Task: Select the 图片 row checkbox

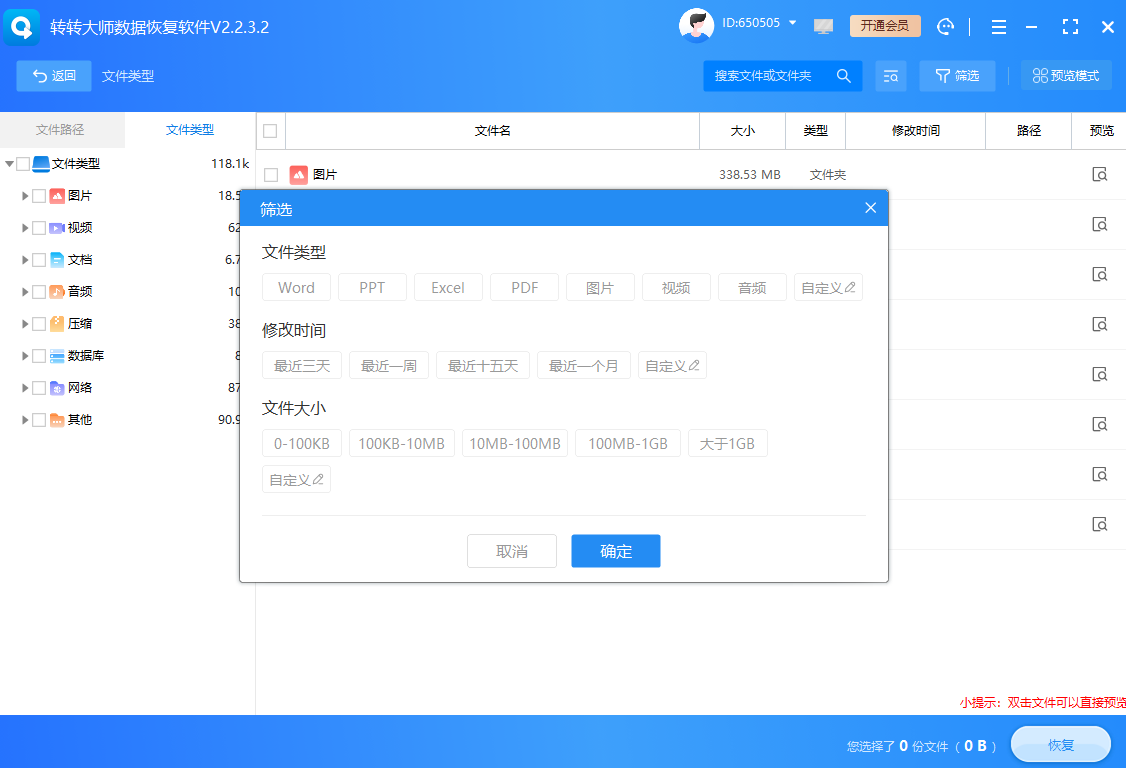Action: pos(270,174)
